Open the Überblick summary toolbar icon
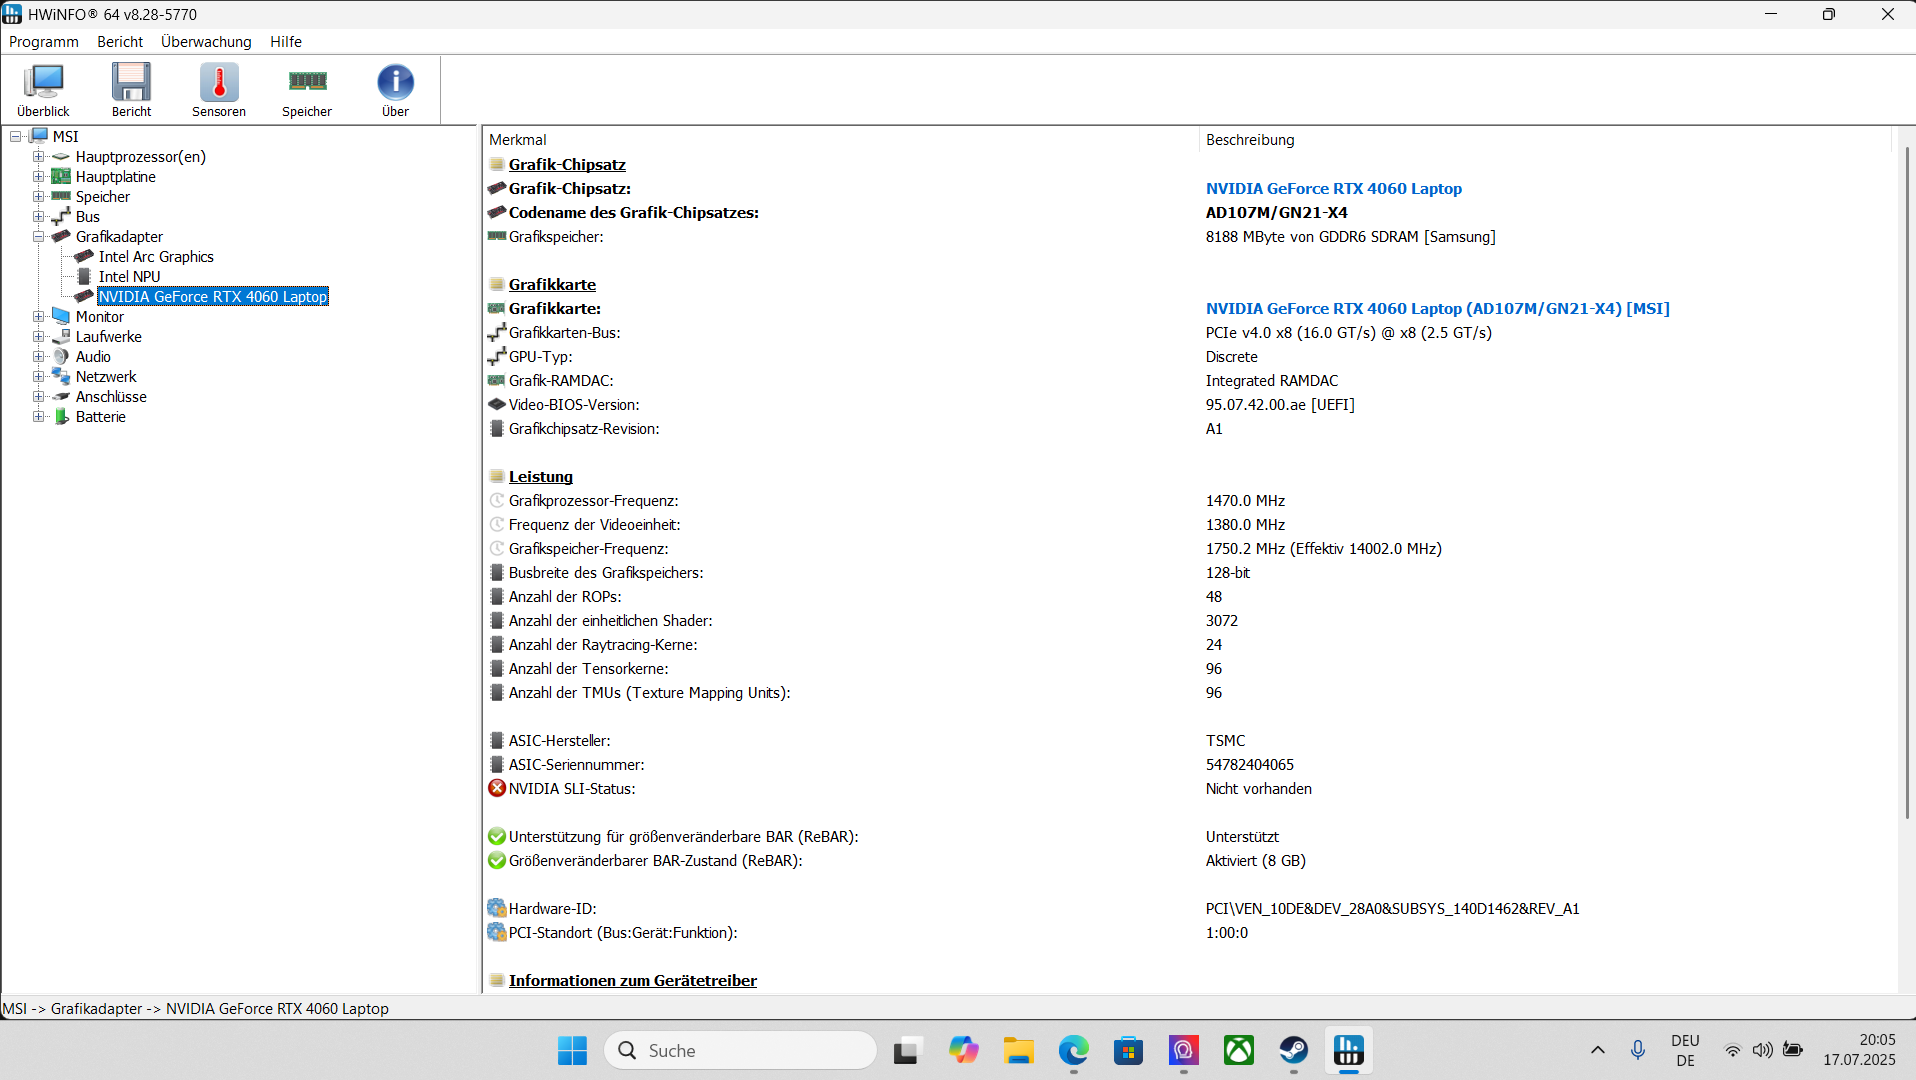This screenshot has height=1080, width=1916. coord(43,90)
